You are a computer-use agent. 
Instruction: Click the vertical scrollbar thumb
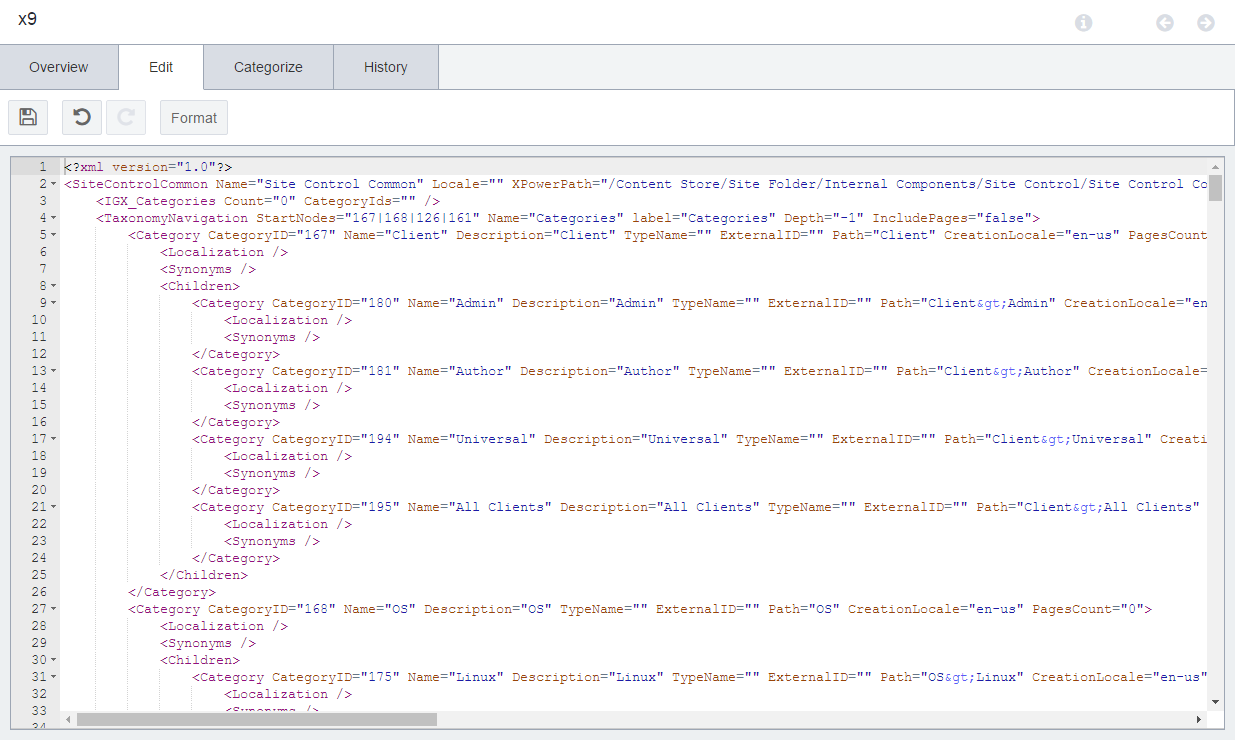(1215, 187)
